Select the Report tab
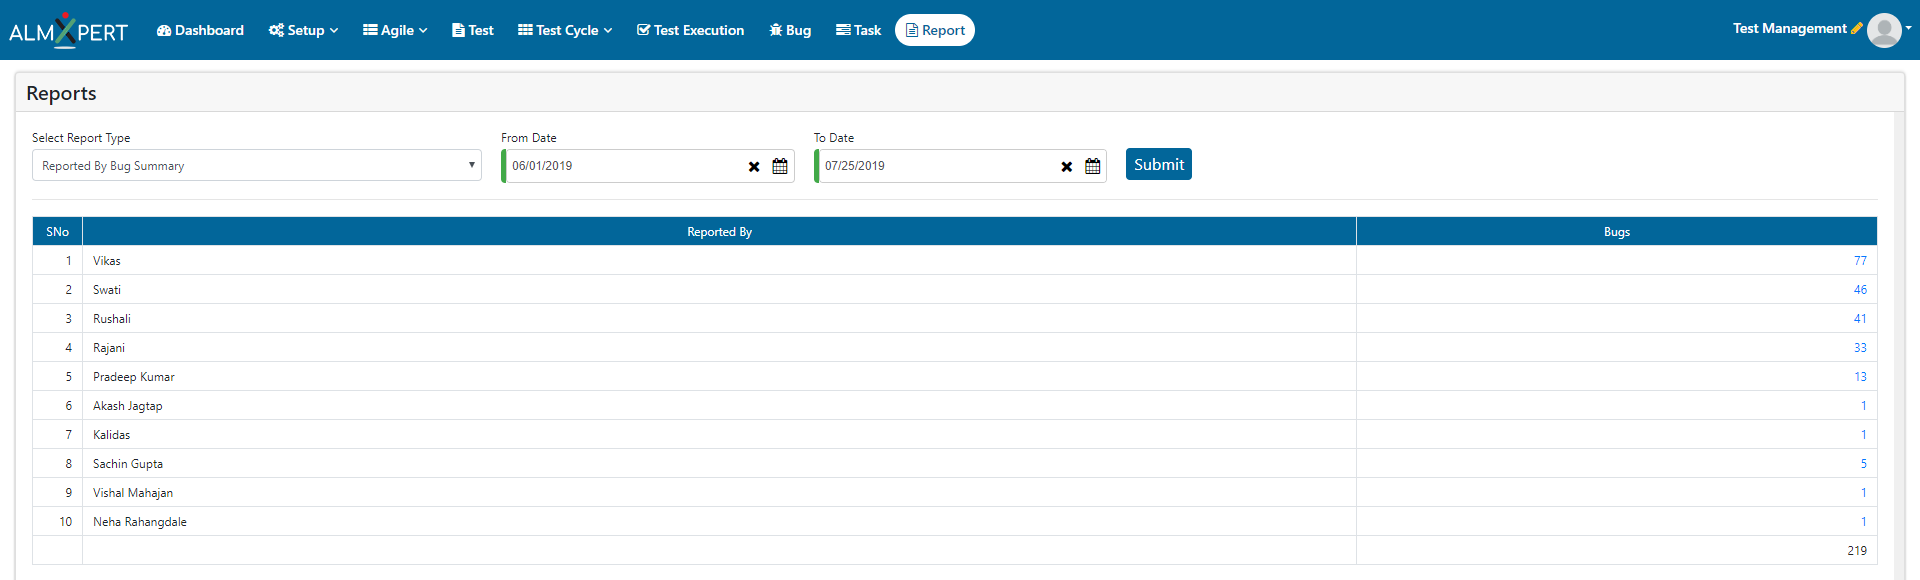1920x580 pixels. [935, 30]
